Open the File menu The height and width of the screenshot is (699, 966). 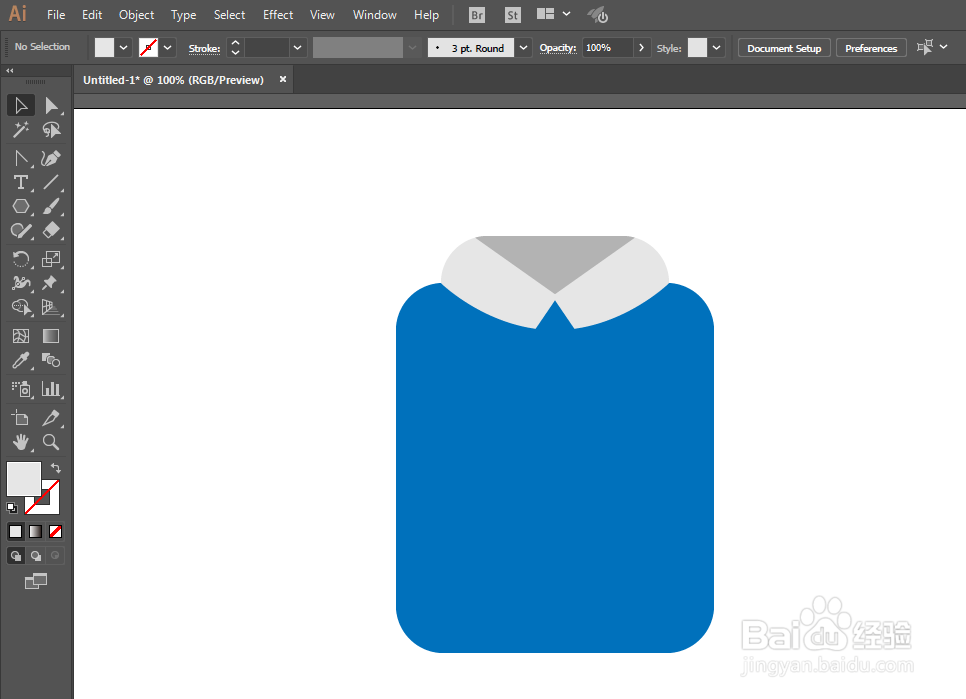[x=56, y=15]
